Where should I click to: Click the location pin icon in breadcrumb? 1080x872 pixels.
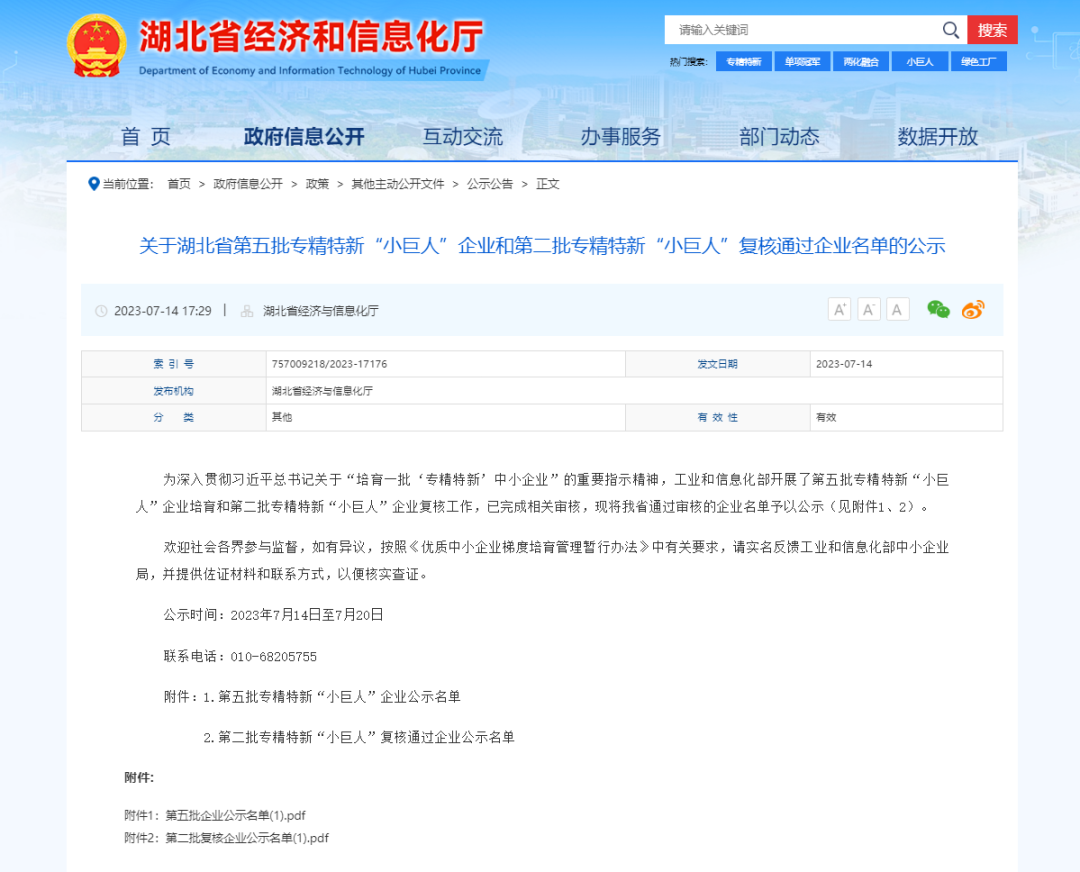[x=94, y=184]
